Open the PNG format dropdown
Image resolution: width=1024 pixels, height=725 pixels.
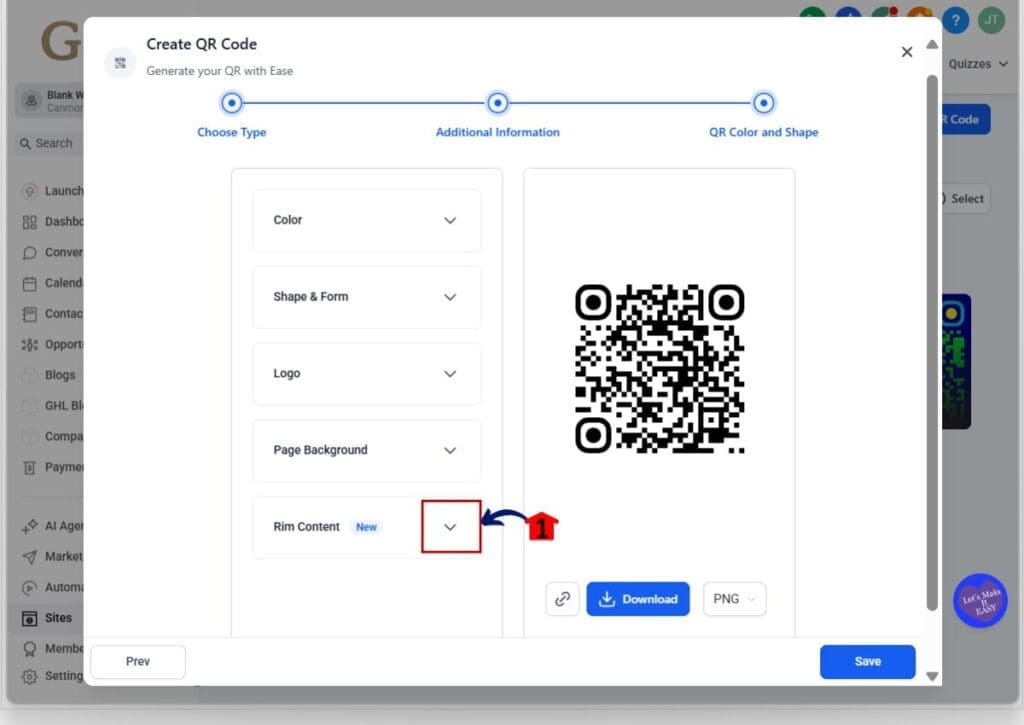point(734,599)
